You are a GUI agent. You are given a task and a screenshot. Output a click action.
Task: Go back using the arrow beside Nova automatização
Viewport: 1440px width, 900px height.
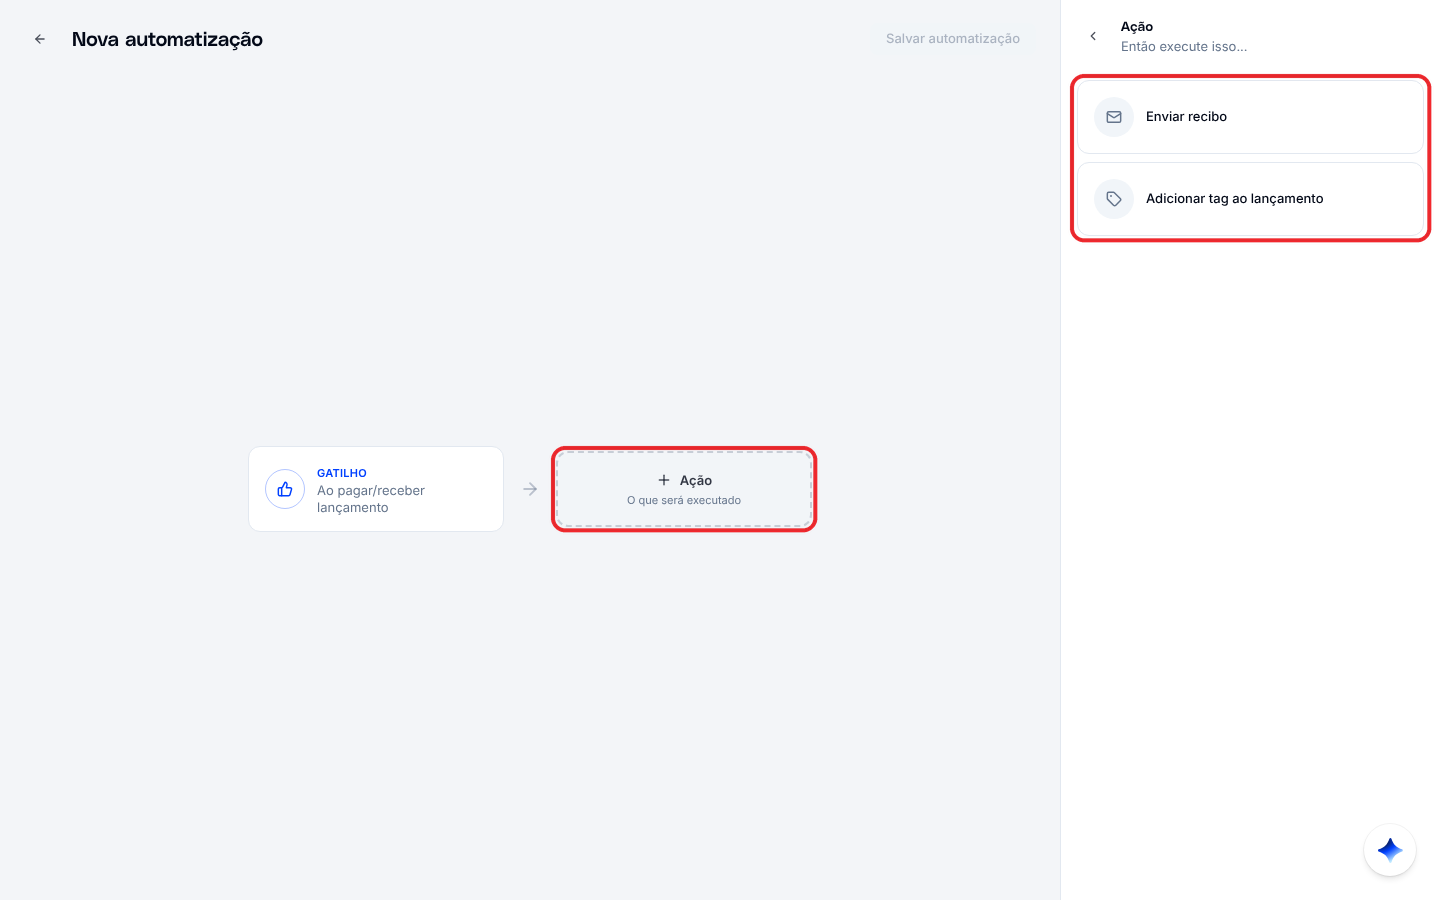[40, 39]
